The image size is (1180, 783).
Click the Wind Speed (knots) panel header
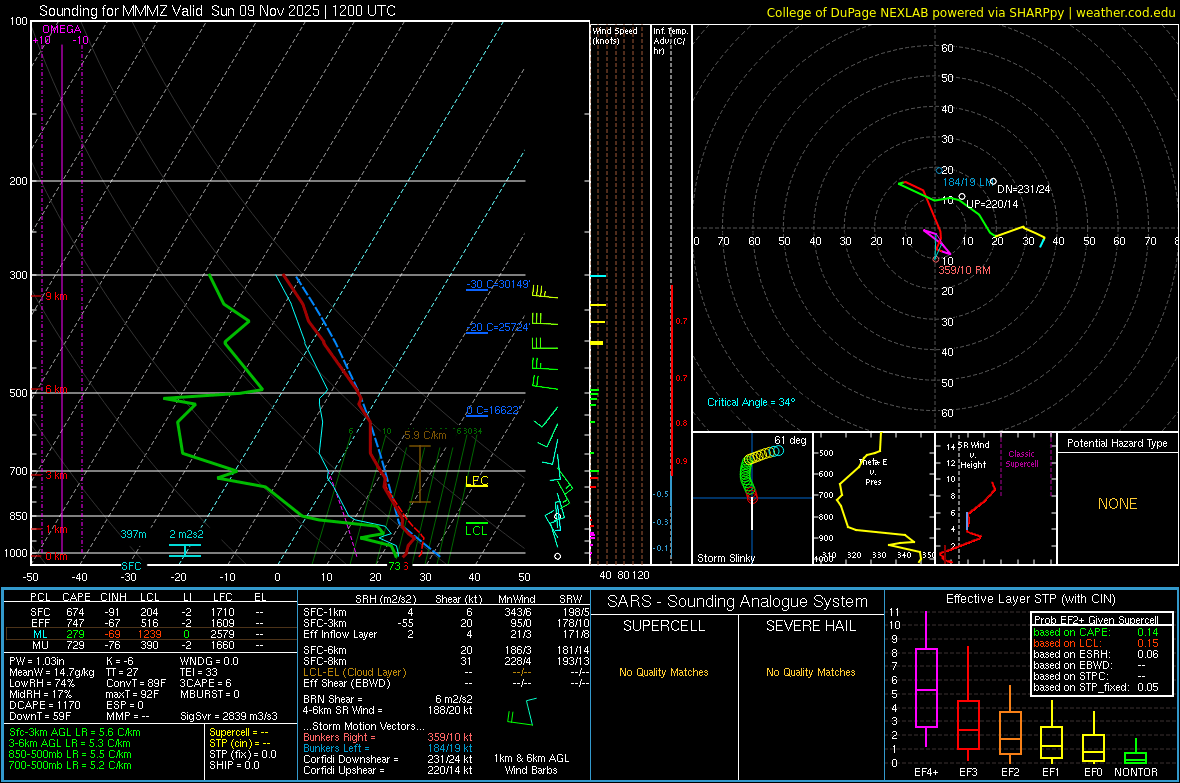click(615, 35)
